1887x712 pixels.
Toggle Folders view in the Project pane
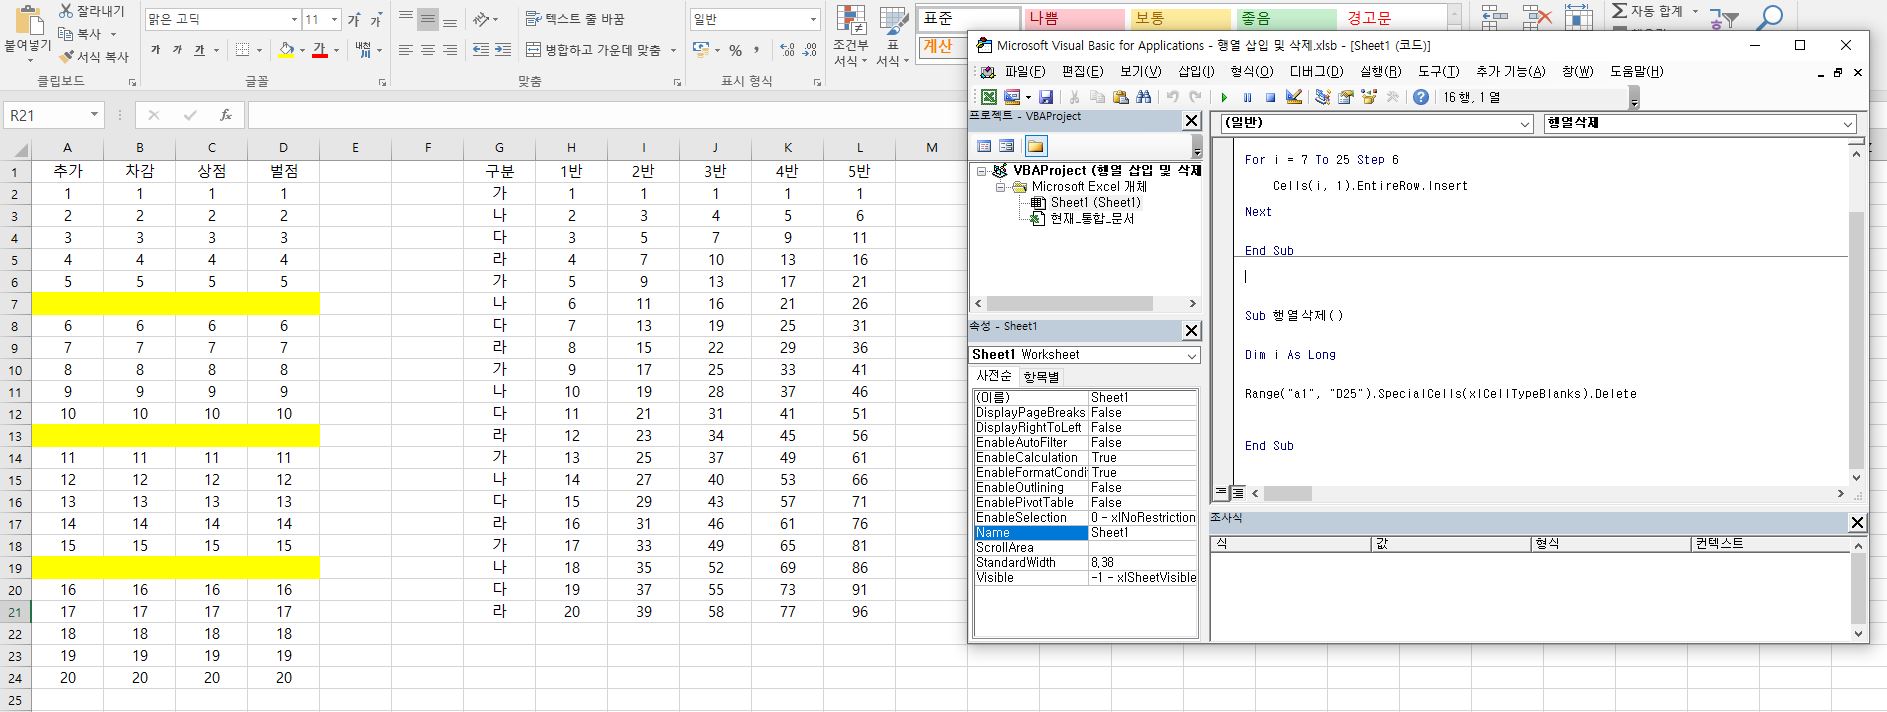(x=1035, y=146)
